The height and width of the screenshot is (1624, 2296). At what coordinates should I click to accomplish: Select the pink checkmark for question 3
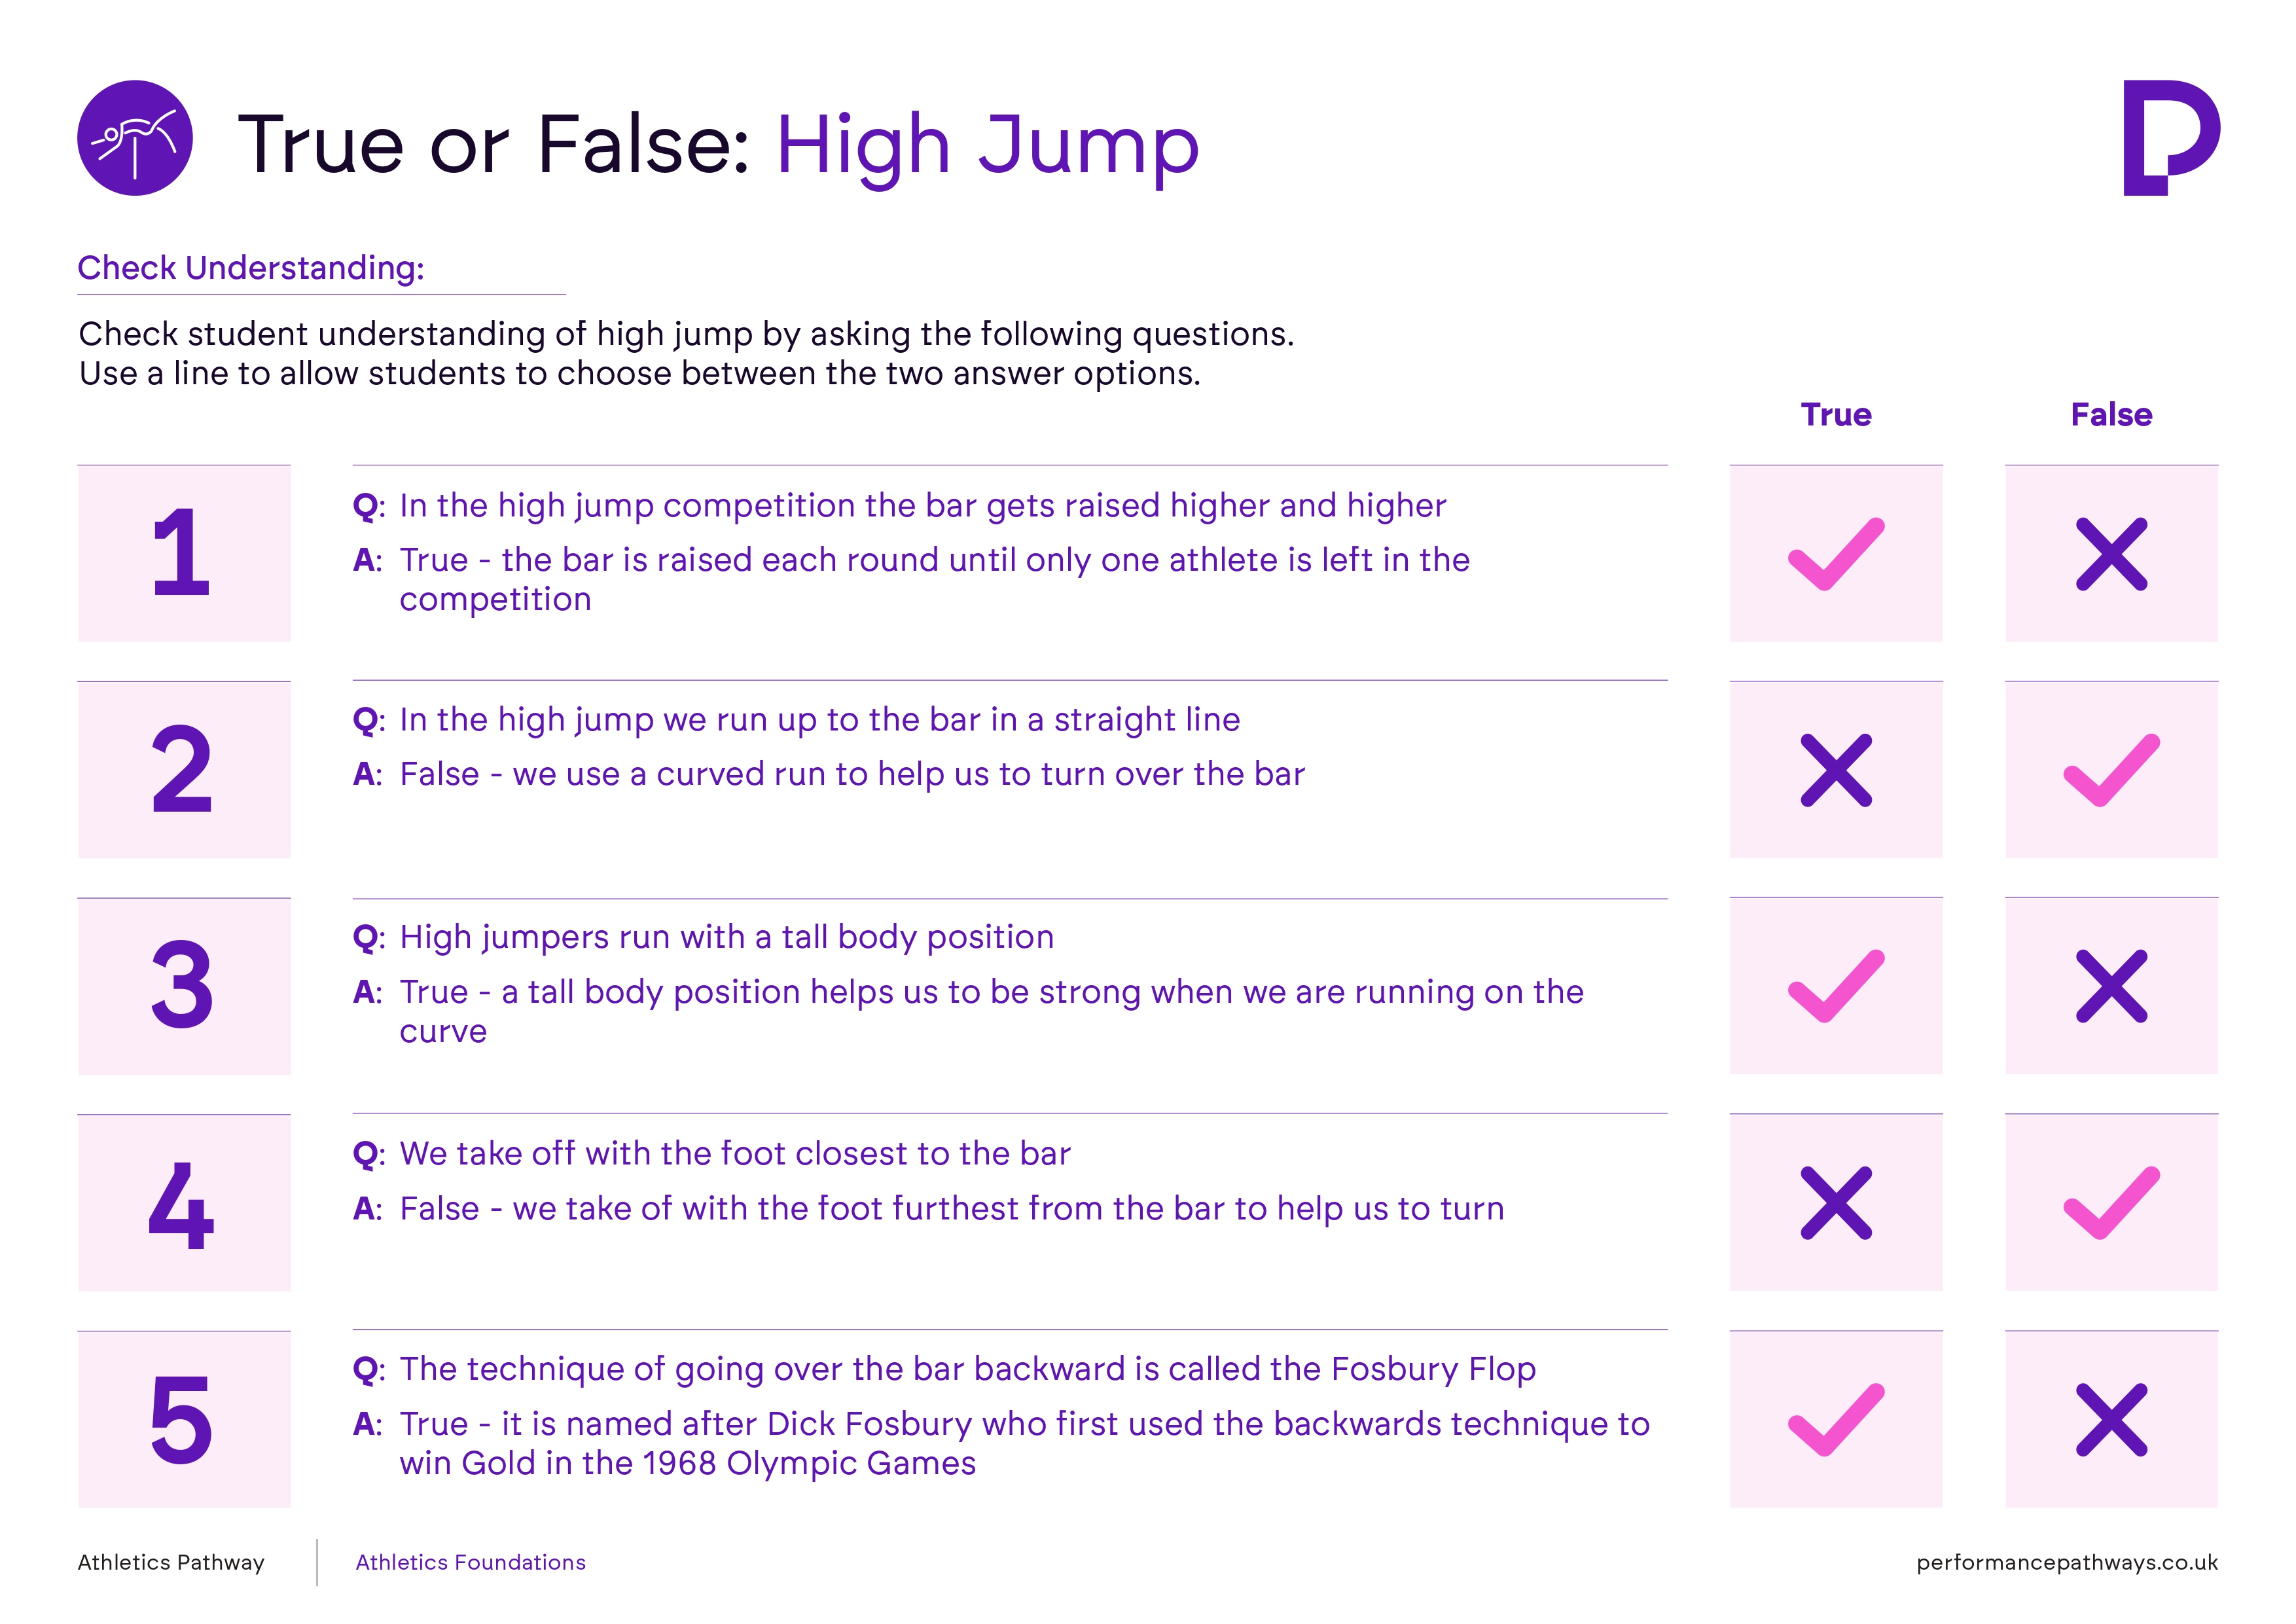tap(1836, 986)
